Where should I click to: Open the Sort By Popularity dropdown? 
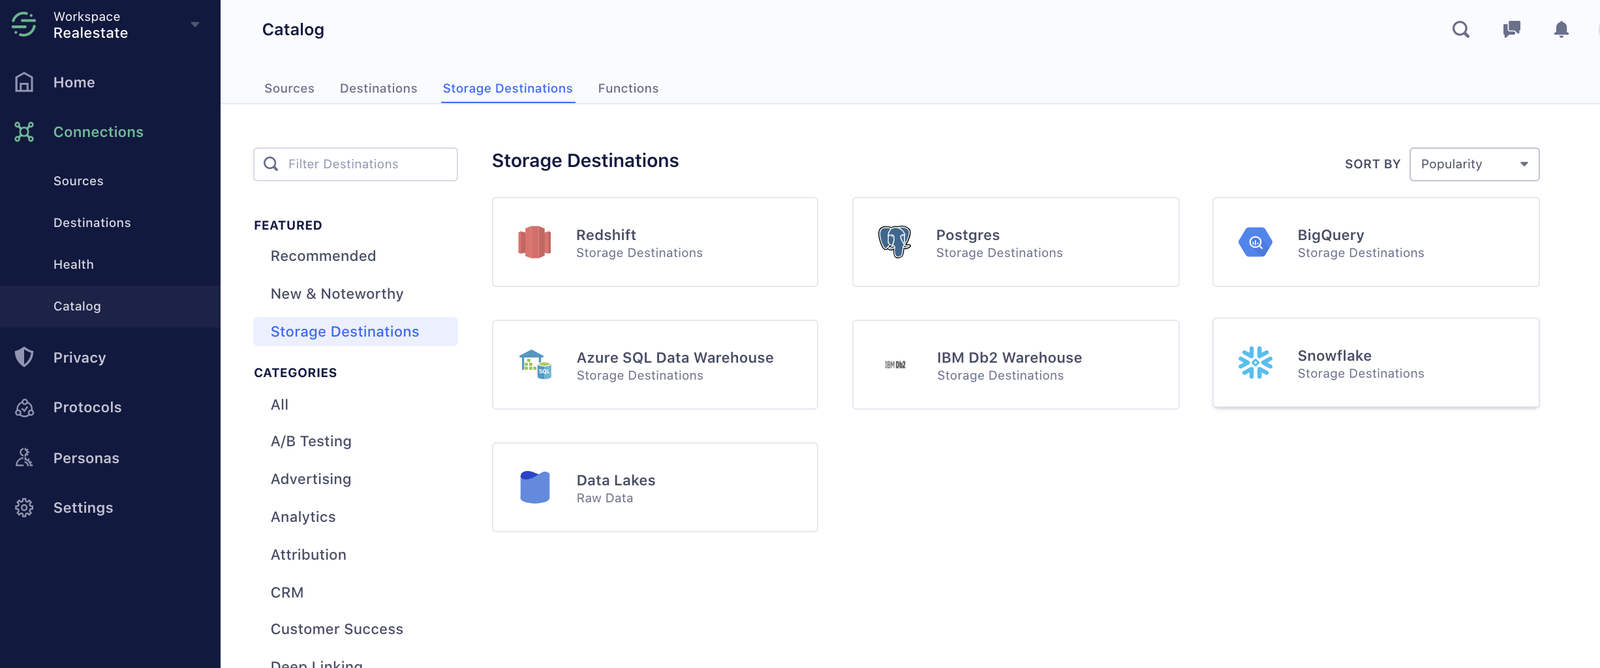1474,164
